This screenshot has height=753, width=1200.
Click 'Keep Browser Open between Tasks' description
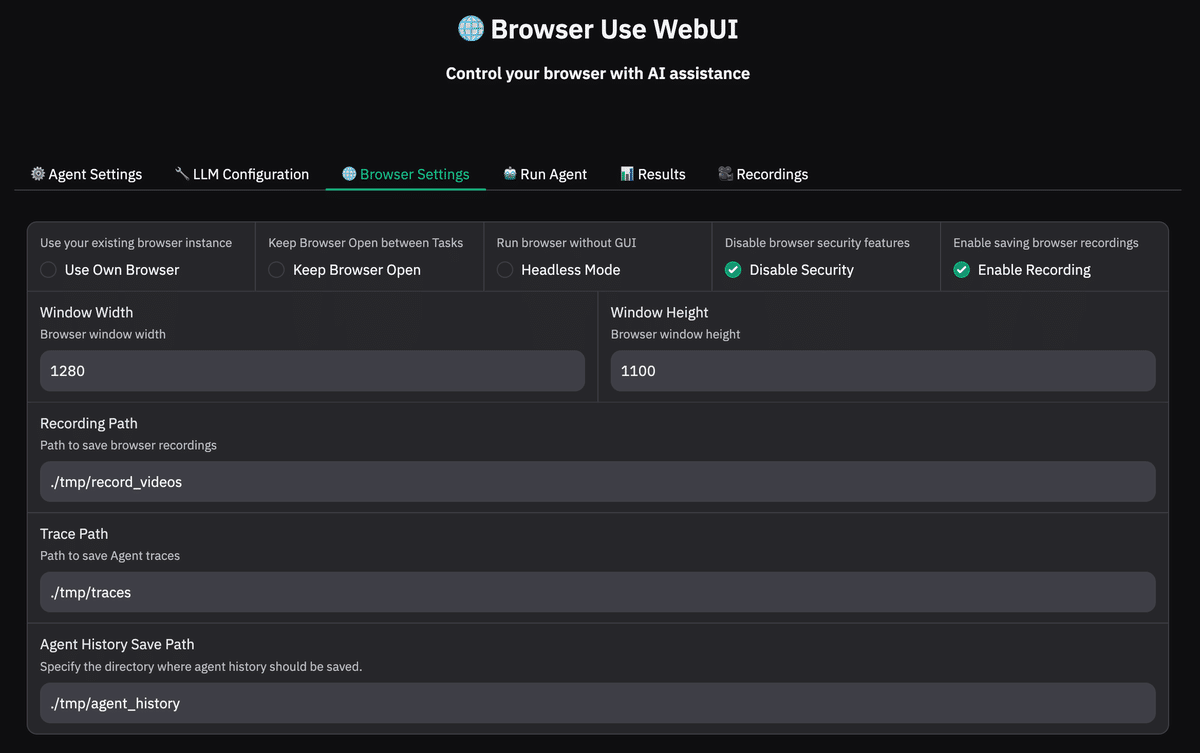366,243
